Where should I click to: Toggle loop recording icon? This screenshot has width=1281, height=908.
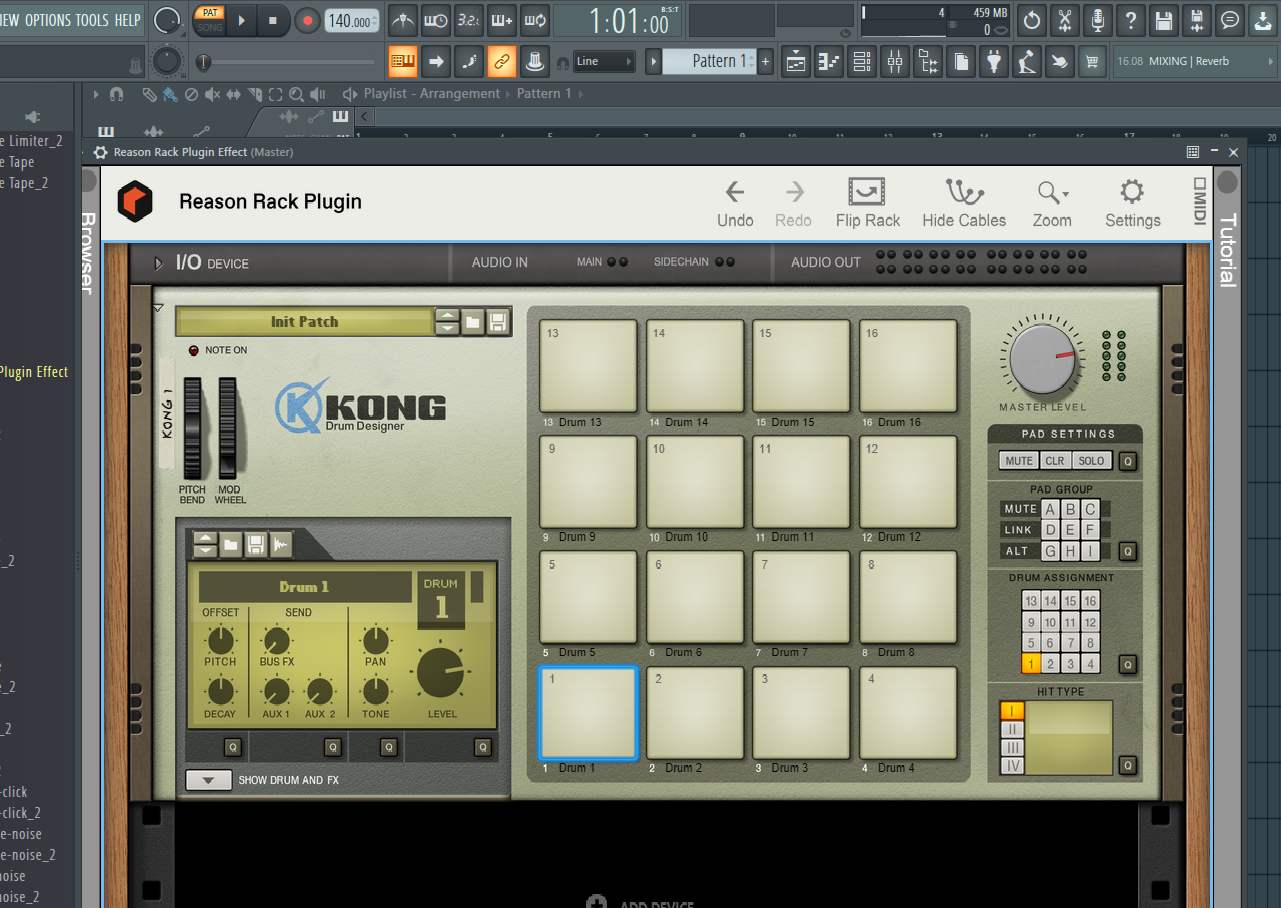(x=534, y=20)
